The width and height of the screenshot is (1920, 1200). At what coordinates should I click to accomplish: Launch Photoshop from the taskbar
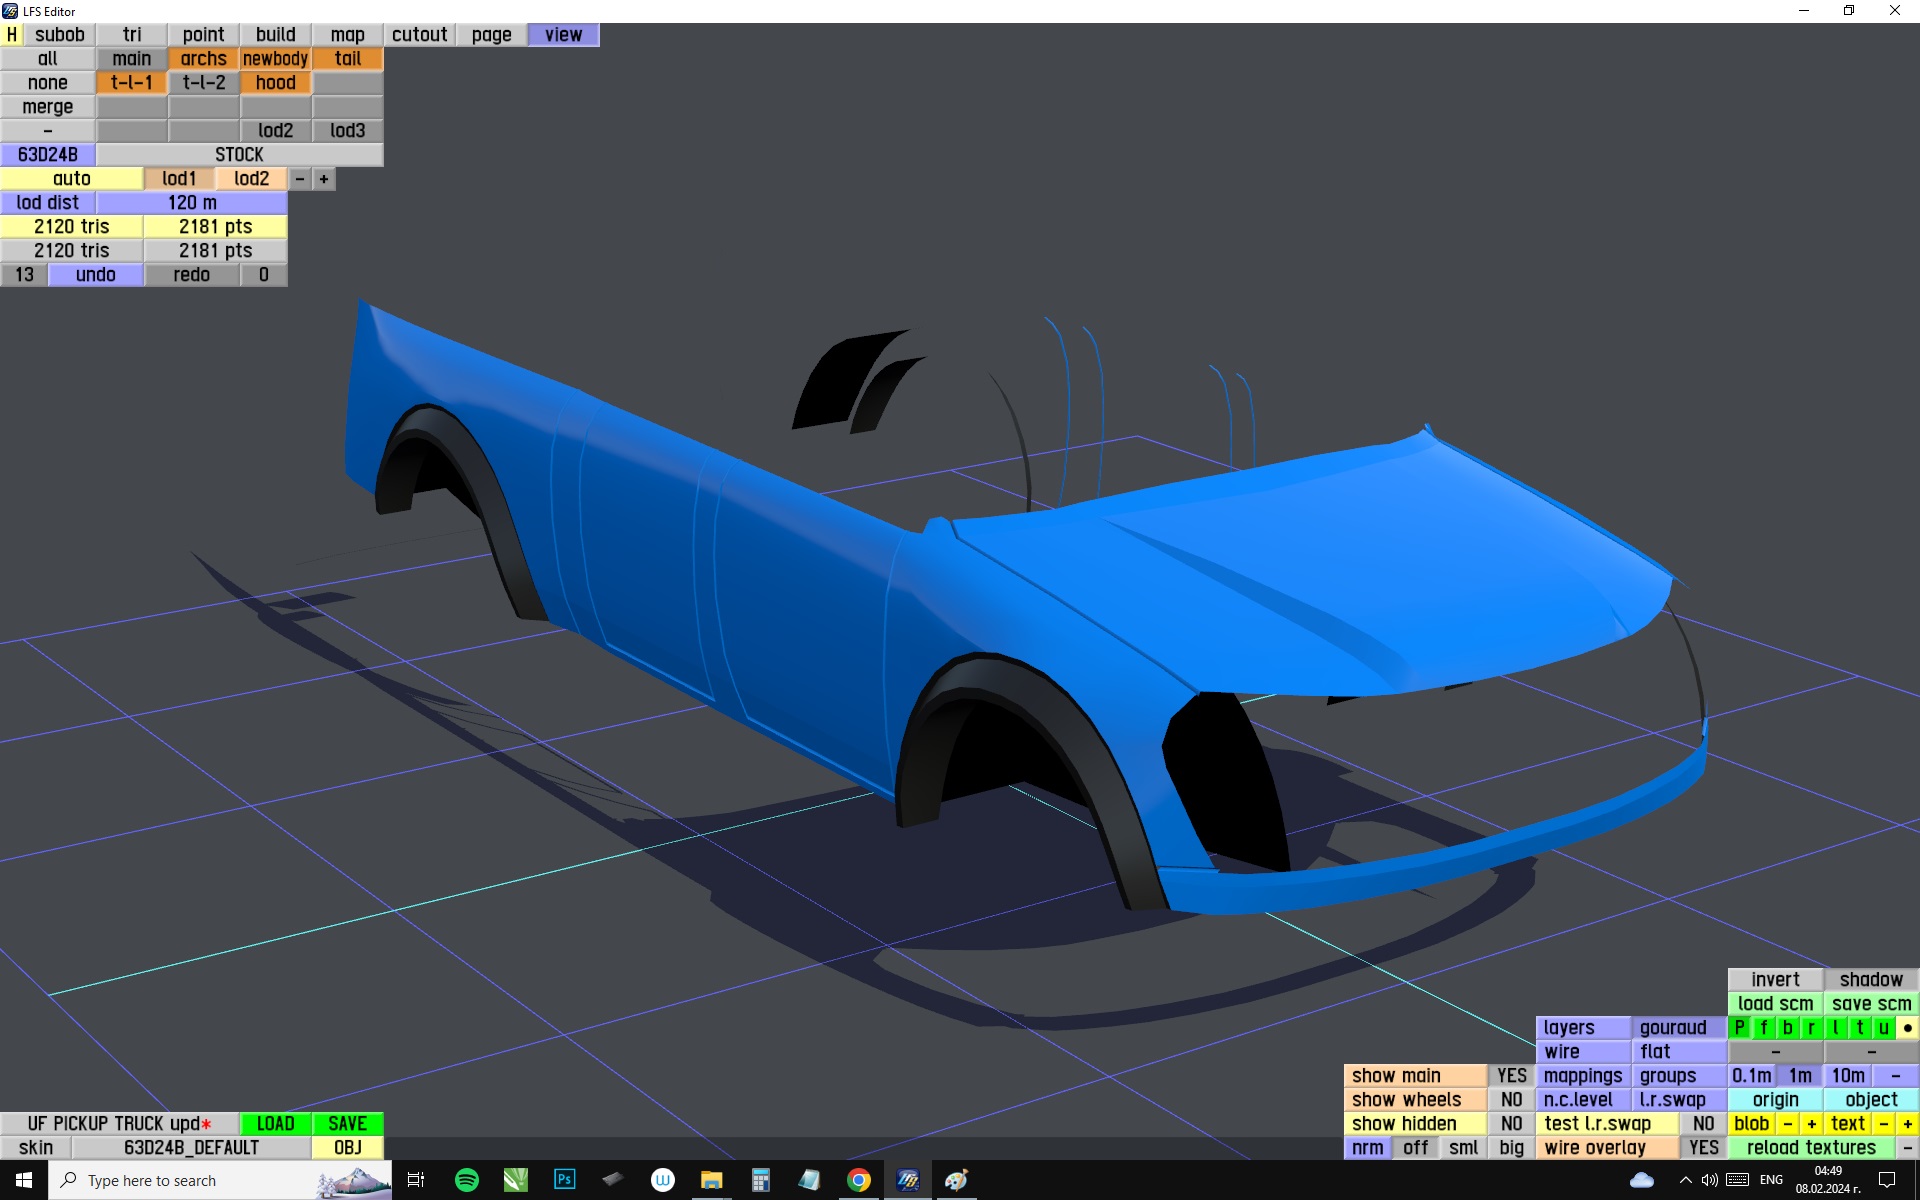click(565, 1180)
